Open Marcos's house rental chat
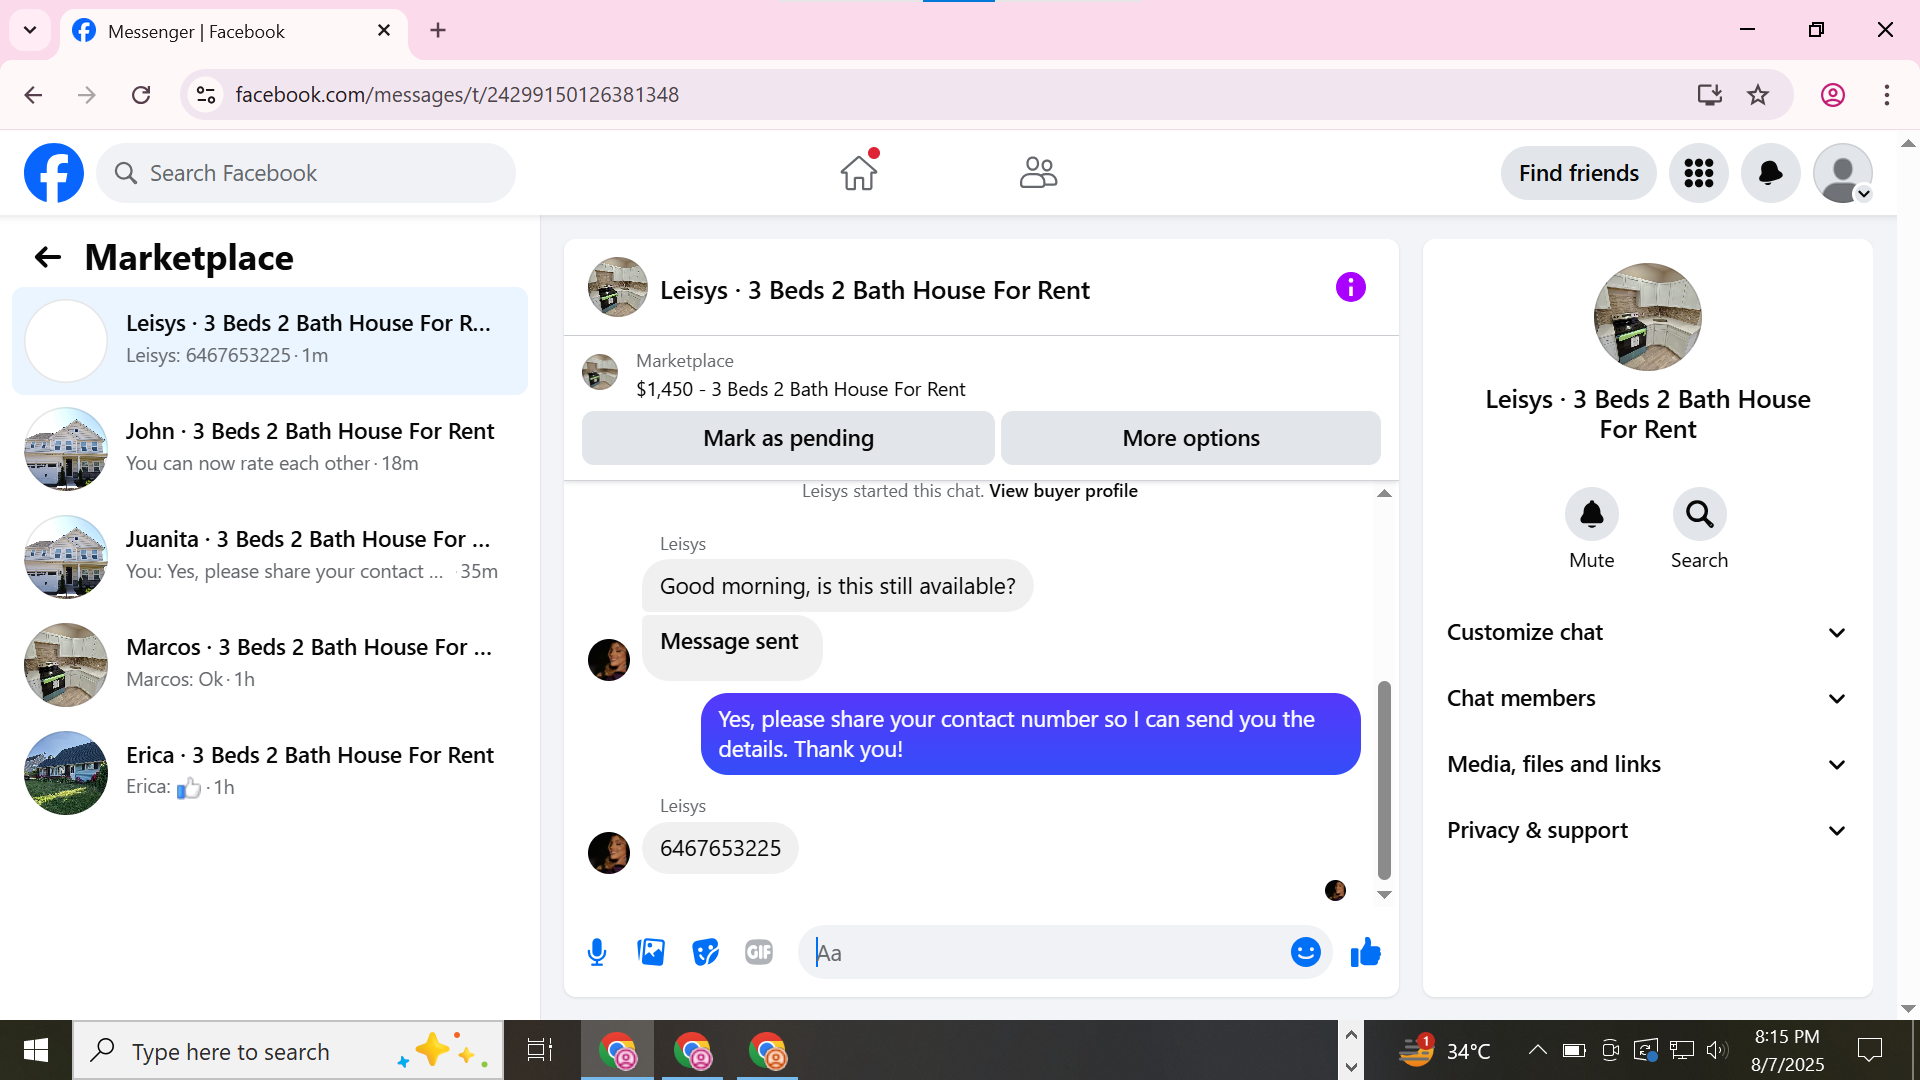The width and height of the screenshot is (1920, 1080). tap(270, 665)
